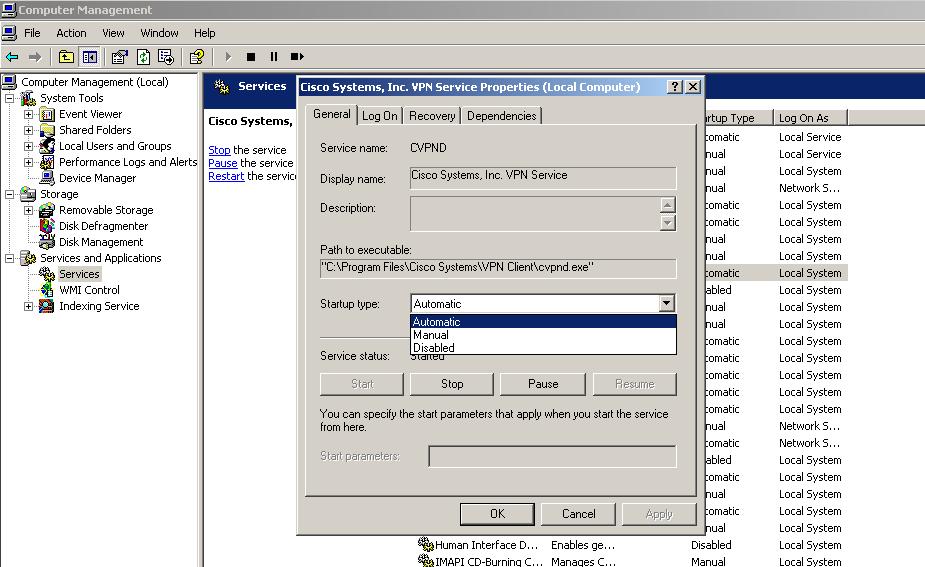Screen dimensions: 925x567
Task: Click the Restart the service link
Action: [x=226, y=176]
